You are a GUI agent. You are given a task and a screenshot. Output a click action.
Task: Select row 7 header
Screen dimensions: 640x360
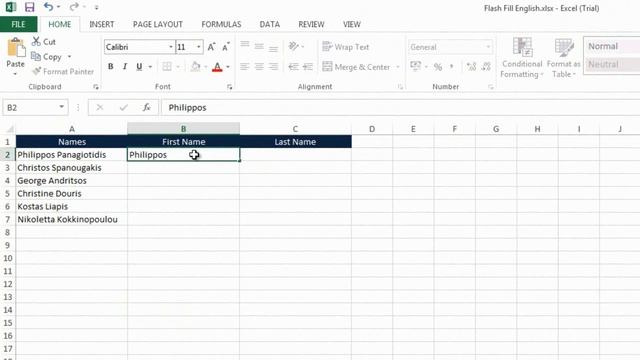(7, 220)
